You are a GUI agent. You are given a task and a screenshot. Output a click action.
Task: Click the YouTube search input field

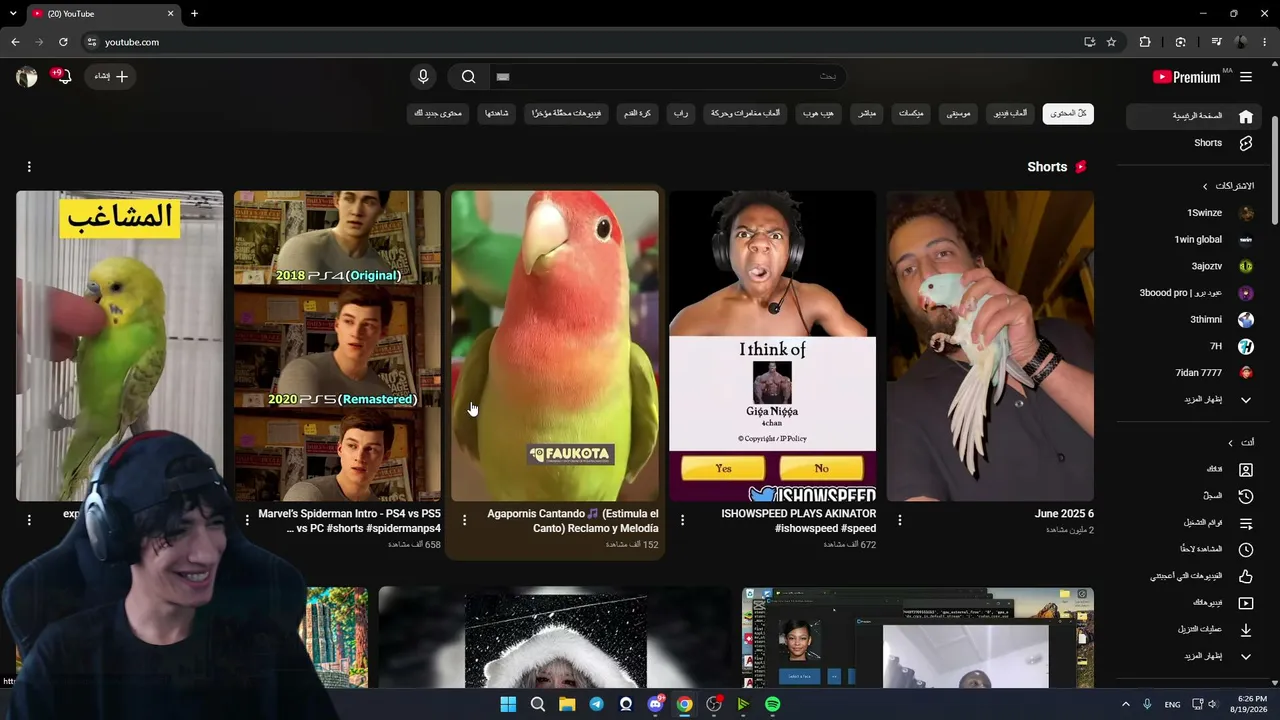(667, 77)
